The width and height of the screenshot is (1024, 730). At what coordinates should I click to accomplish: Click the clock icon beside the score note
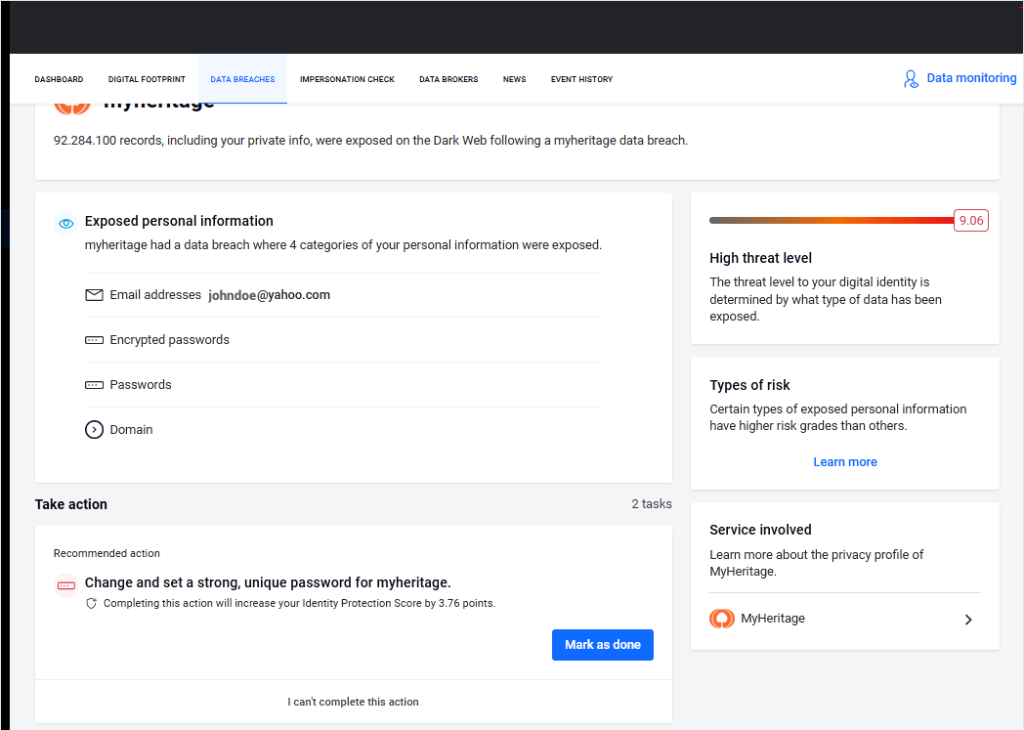[91, 603]
